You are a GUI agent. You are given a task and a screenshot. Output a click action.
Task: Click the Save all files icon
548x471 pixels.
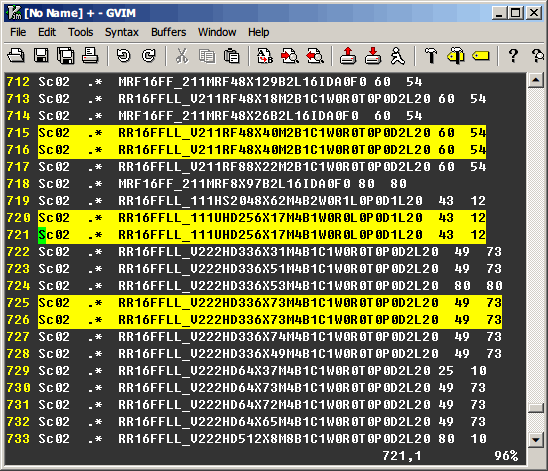click(66, 56)
